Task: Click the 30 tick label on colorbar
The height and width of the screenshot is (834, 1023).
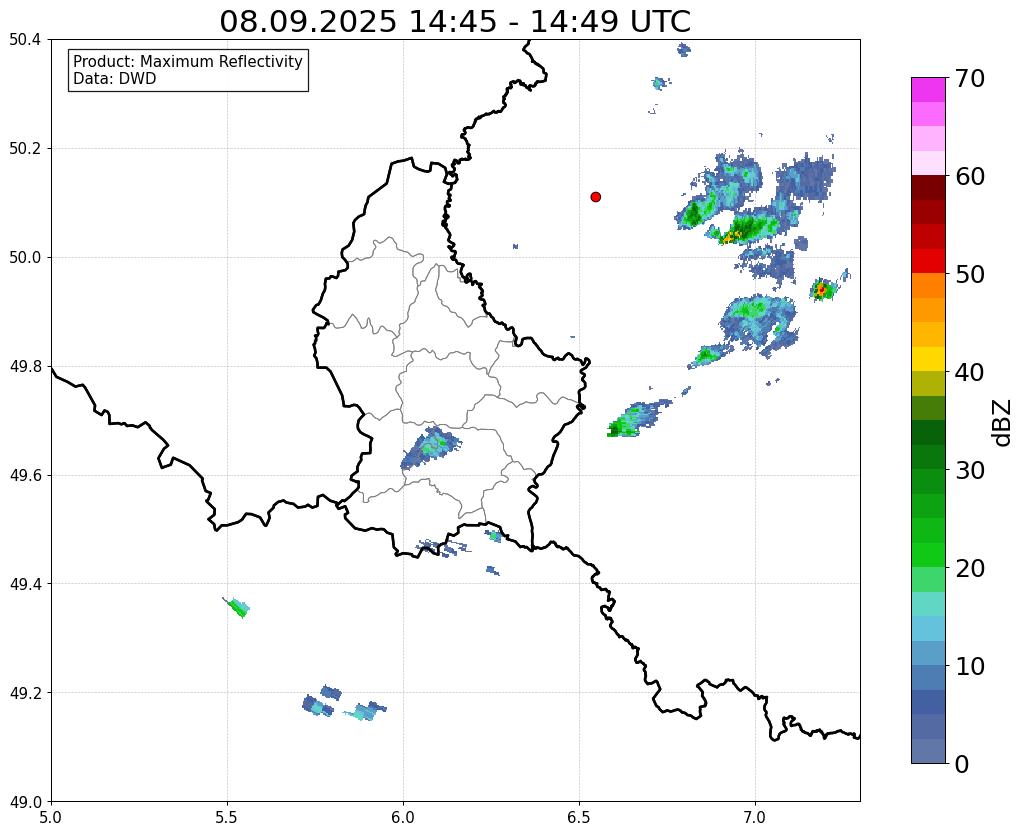Action: pyautogui.click(x=970, y=470)
